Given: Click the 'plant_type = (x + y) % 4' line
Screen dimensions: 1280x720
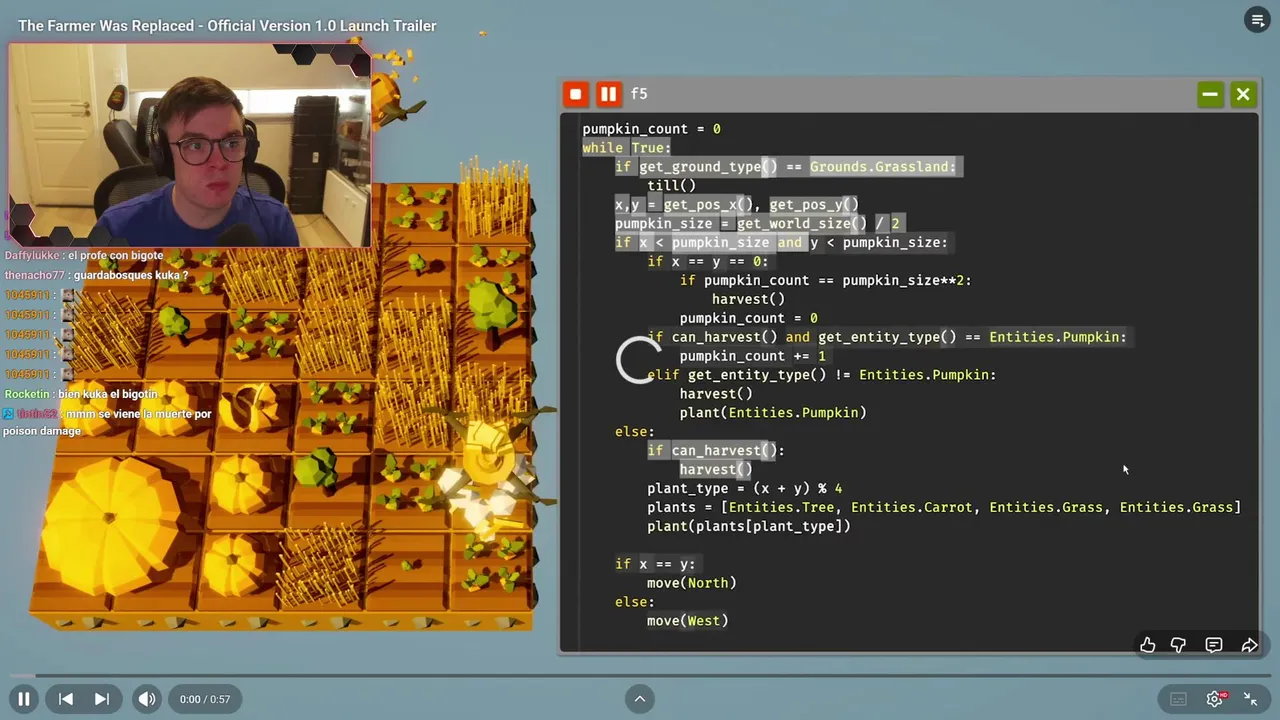Looking at the screenshot, I should pos(745,488).
